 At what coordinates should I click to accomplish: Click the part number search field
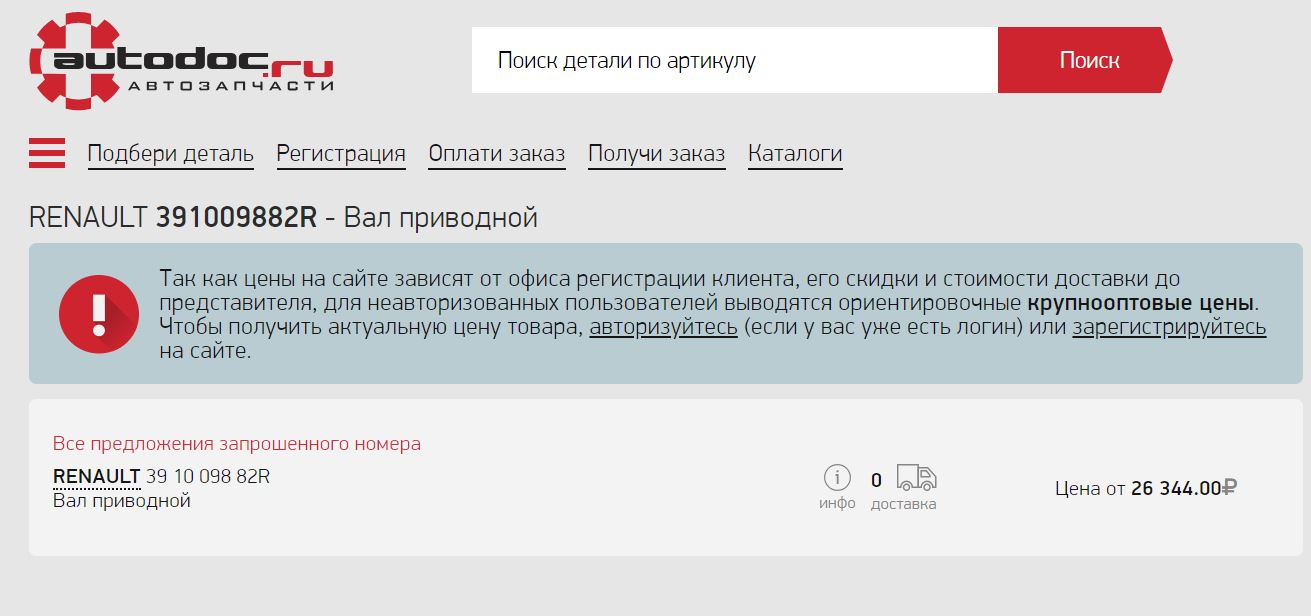coord(735,60)
